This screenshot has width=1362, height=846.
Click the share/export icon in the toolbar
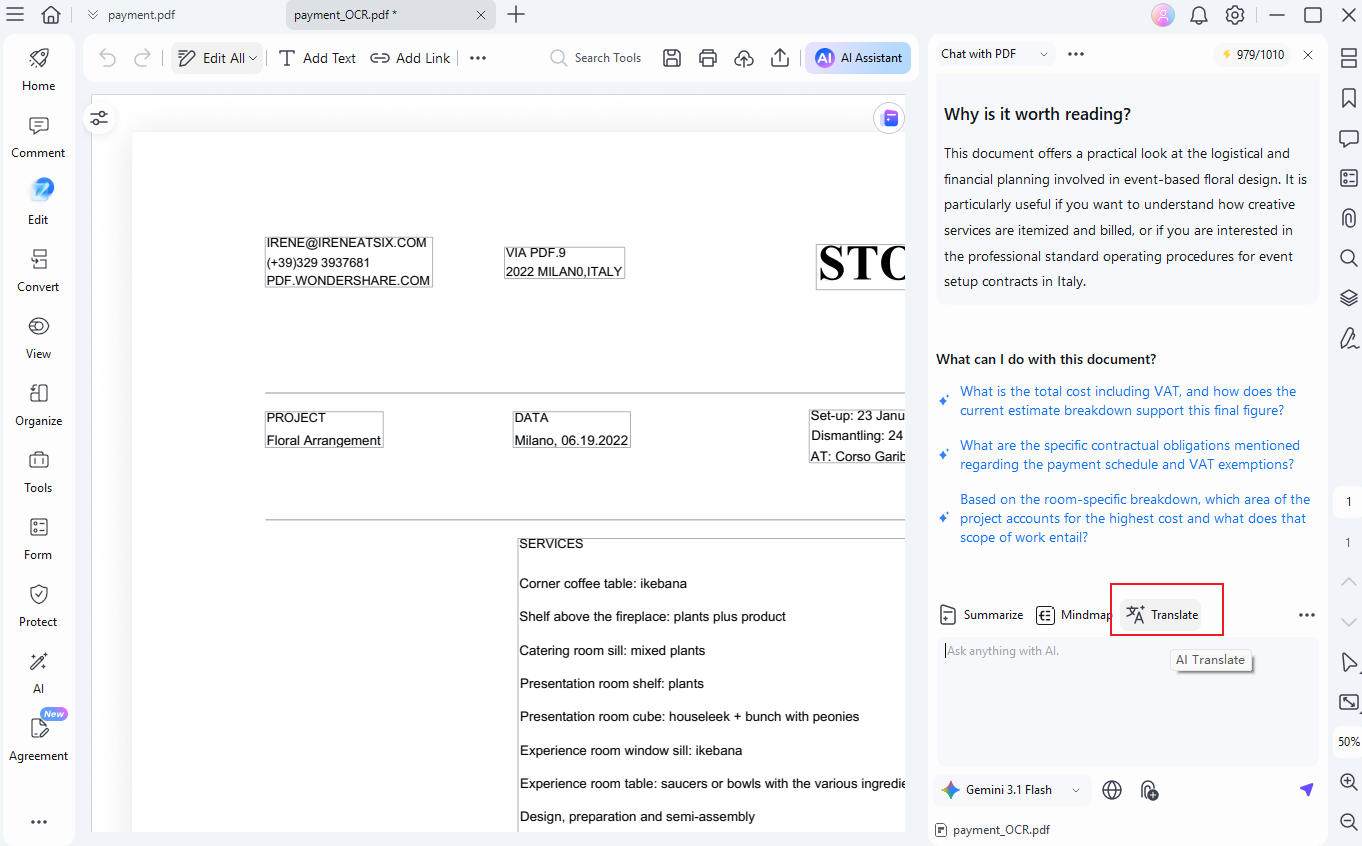pos(780,58)
